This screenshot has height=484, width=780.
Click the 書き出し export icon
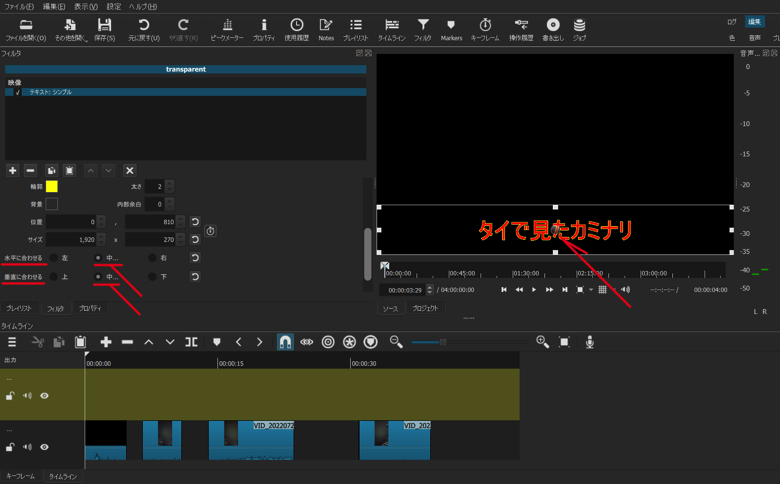coord(553,25)
